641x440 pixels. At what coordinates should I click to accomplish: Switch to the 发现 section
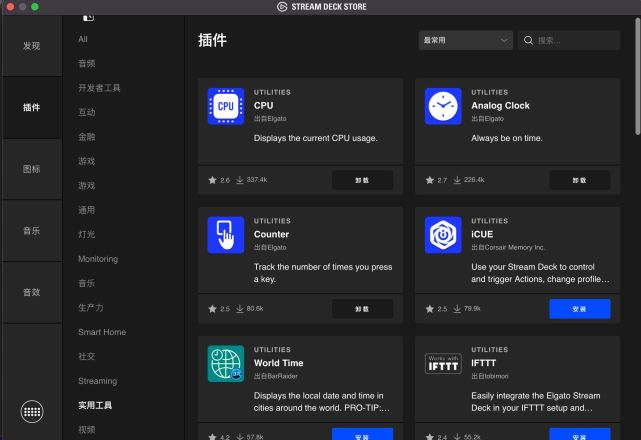tap(32, 46)
